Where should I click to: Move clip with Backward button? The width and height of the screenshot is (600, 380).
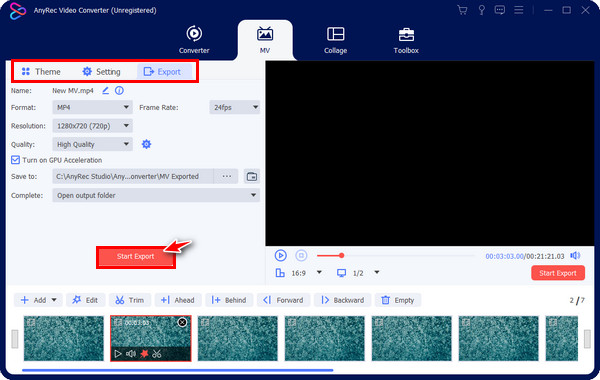(x=342, y=300)
